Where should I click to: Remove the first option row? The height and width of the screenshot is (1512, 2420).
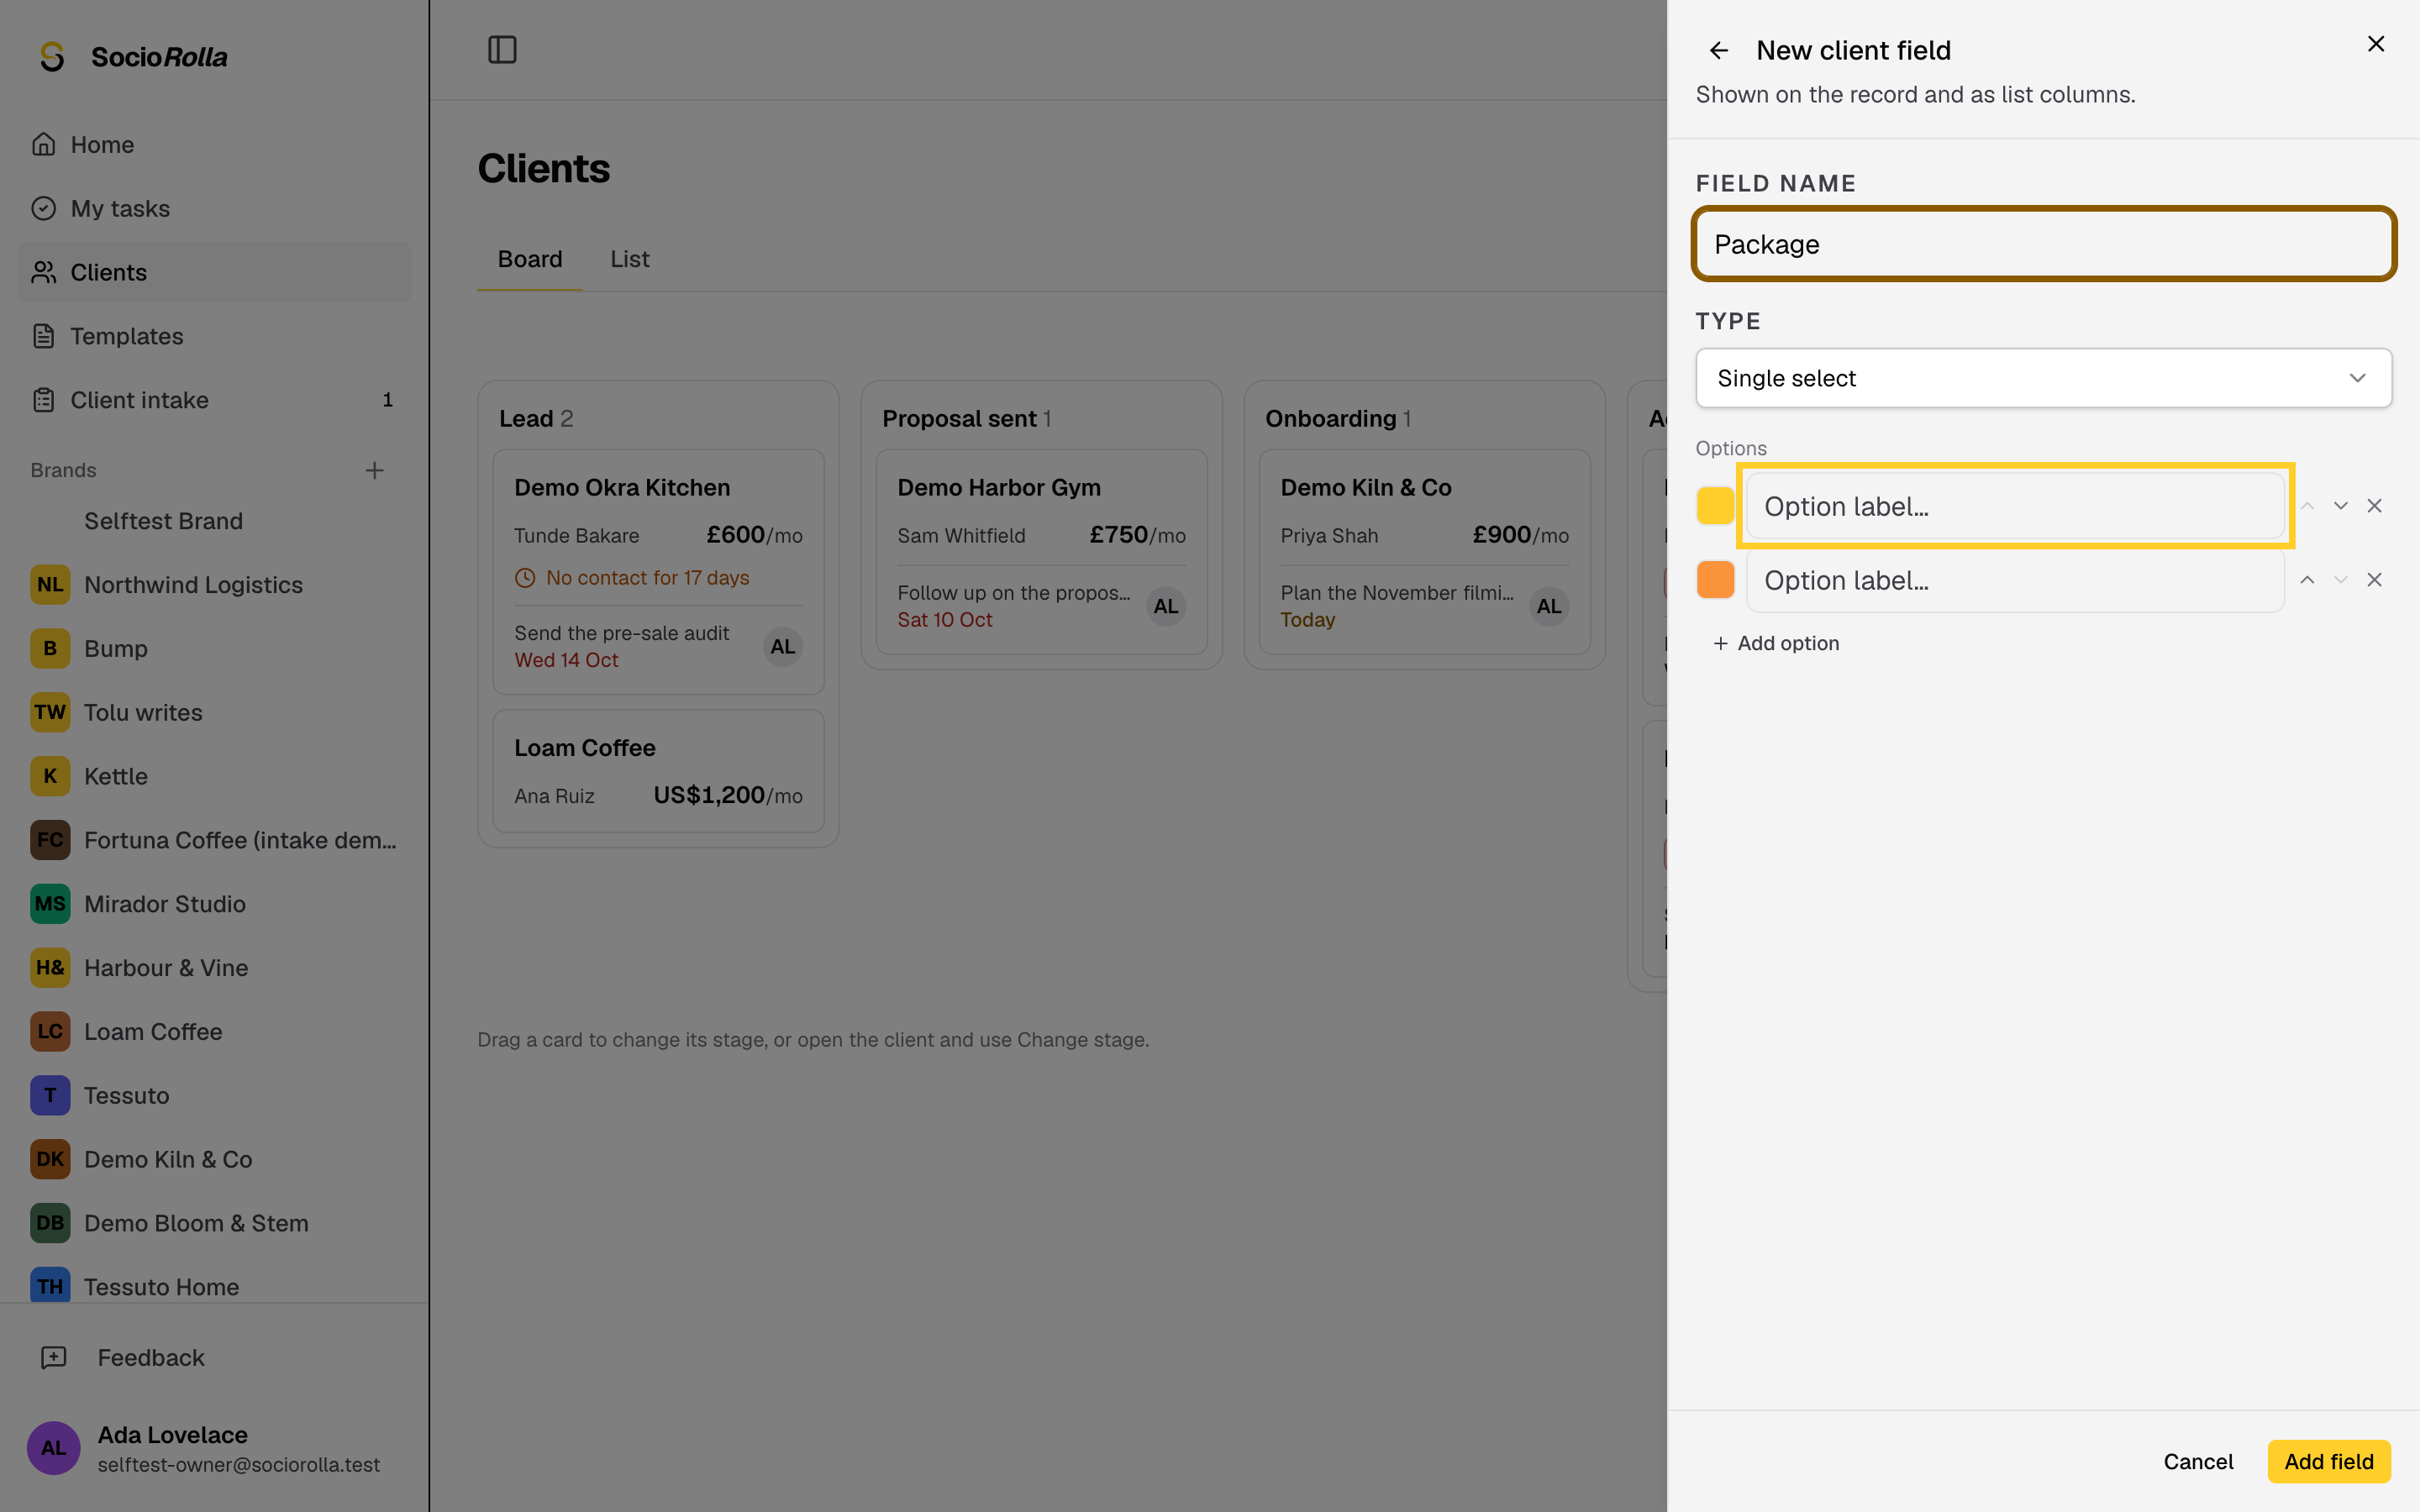pyautogui.click(x=2374, y=506)
